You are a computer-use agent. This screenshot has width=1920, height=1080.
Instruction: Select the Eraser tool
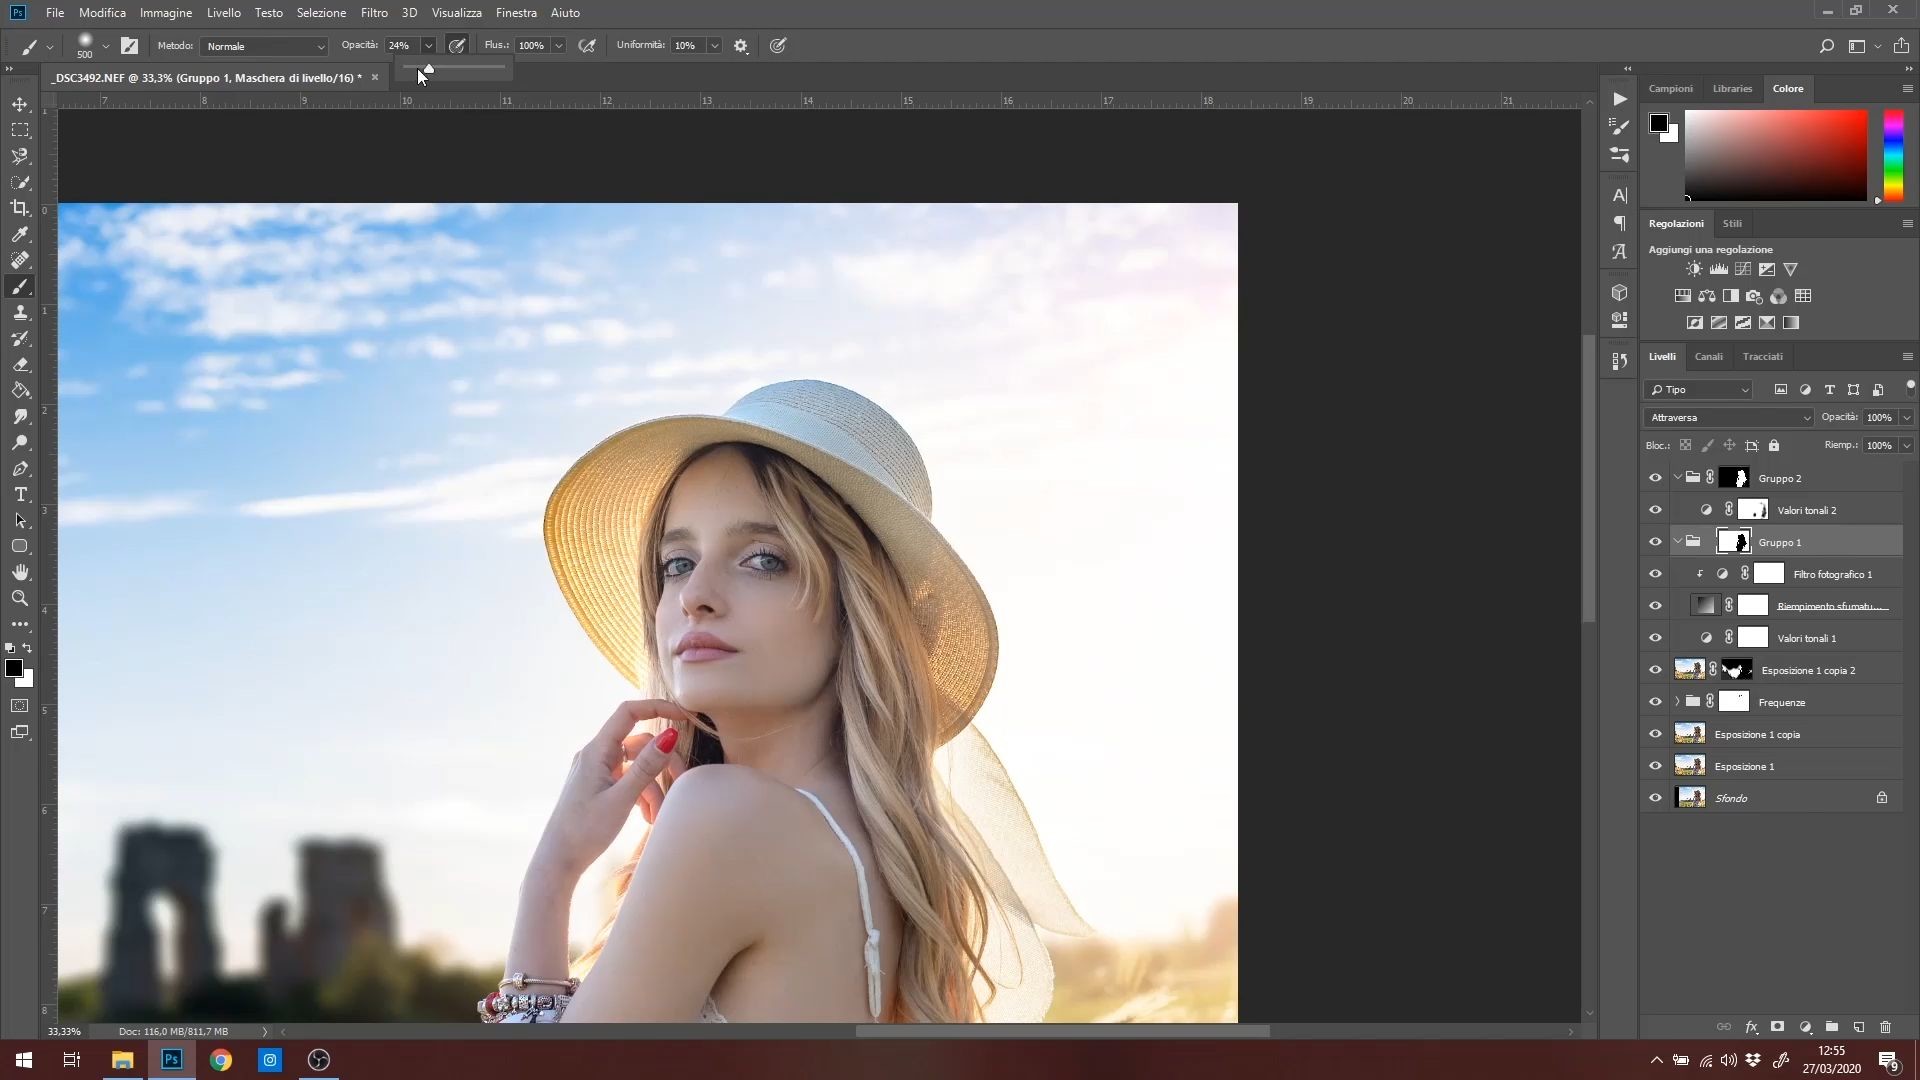(20, 364)
